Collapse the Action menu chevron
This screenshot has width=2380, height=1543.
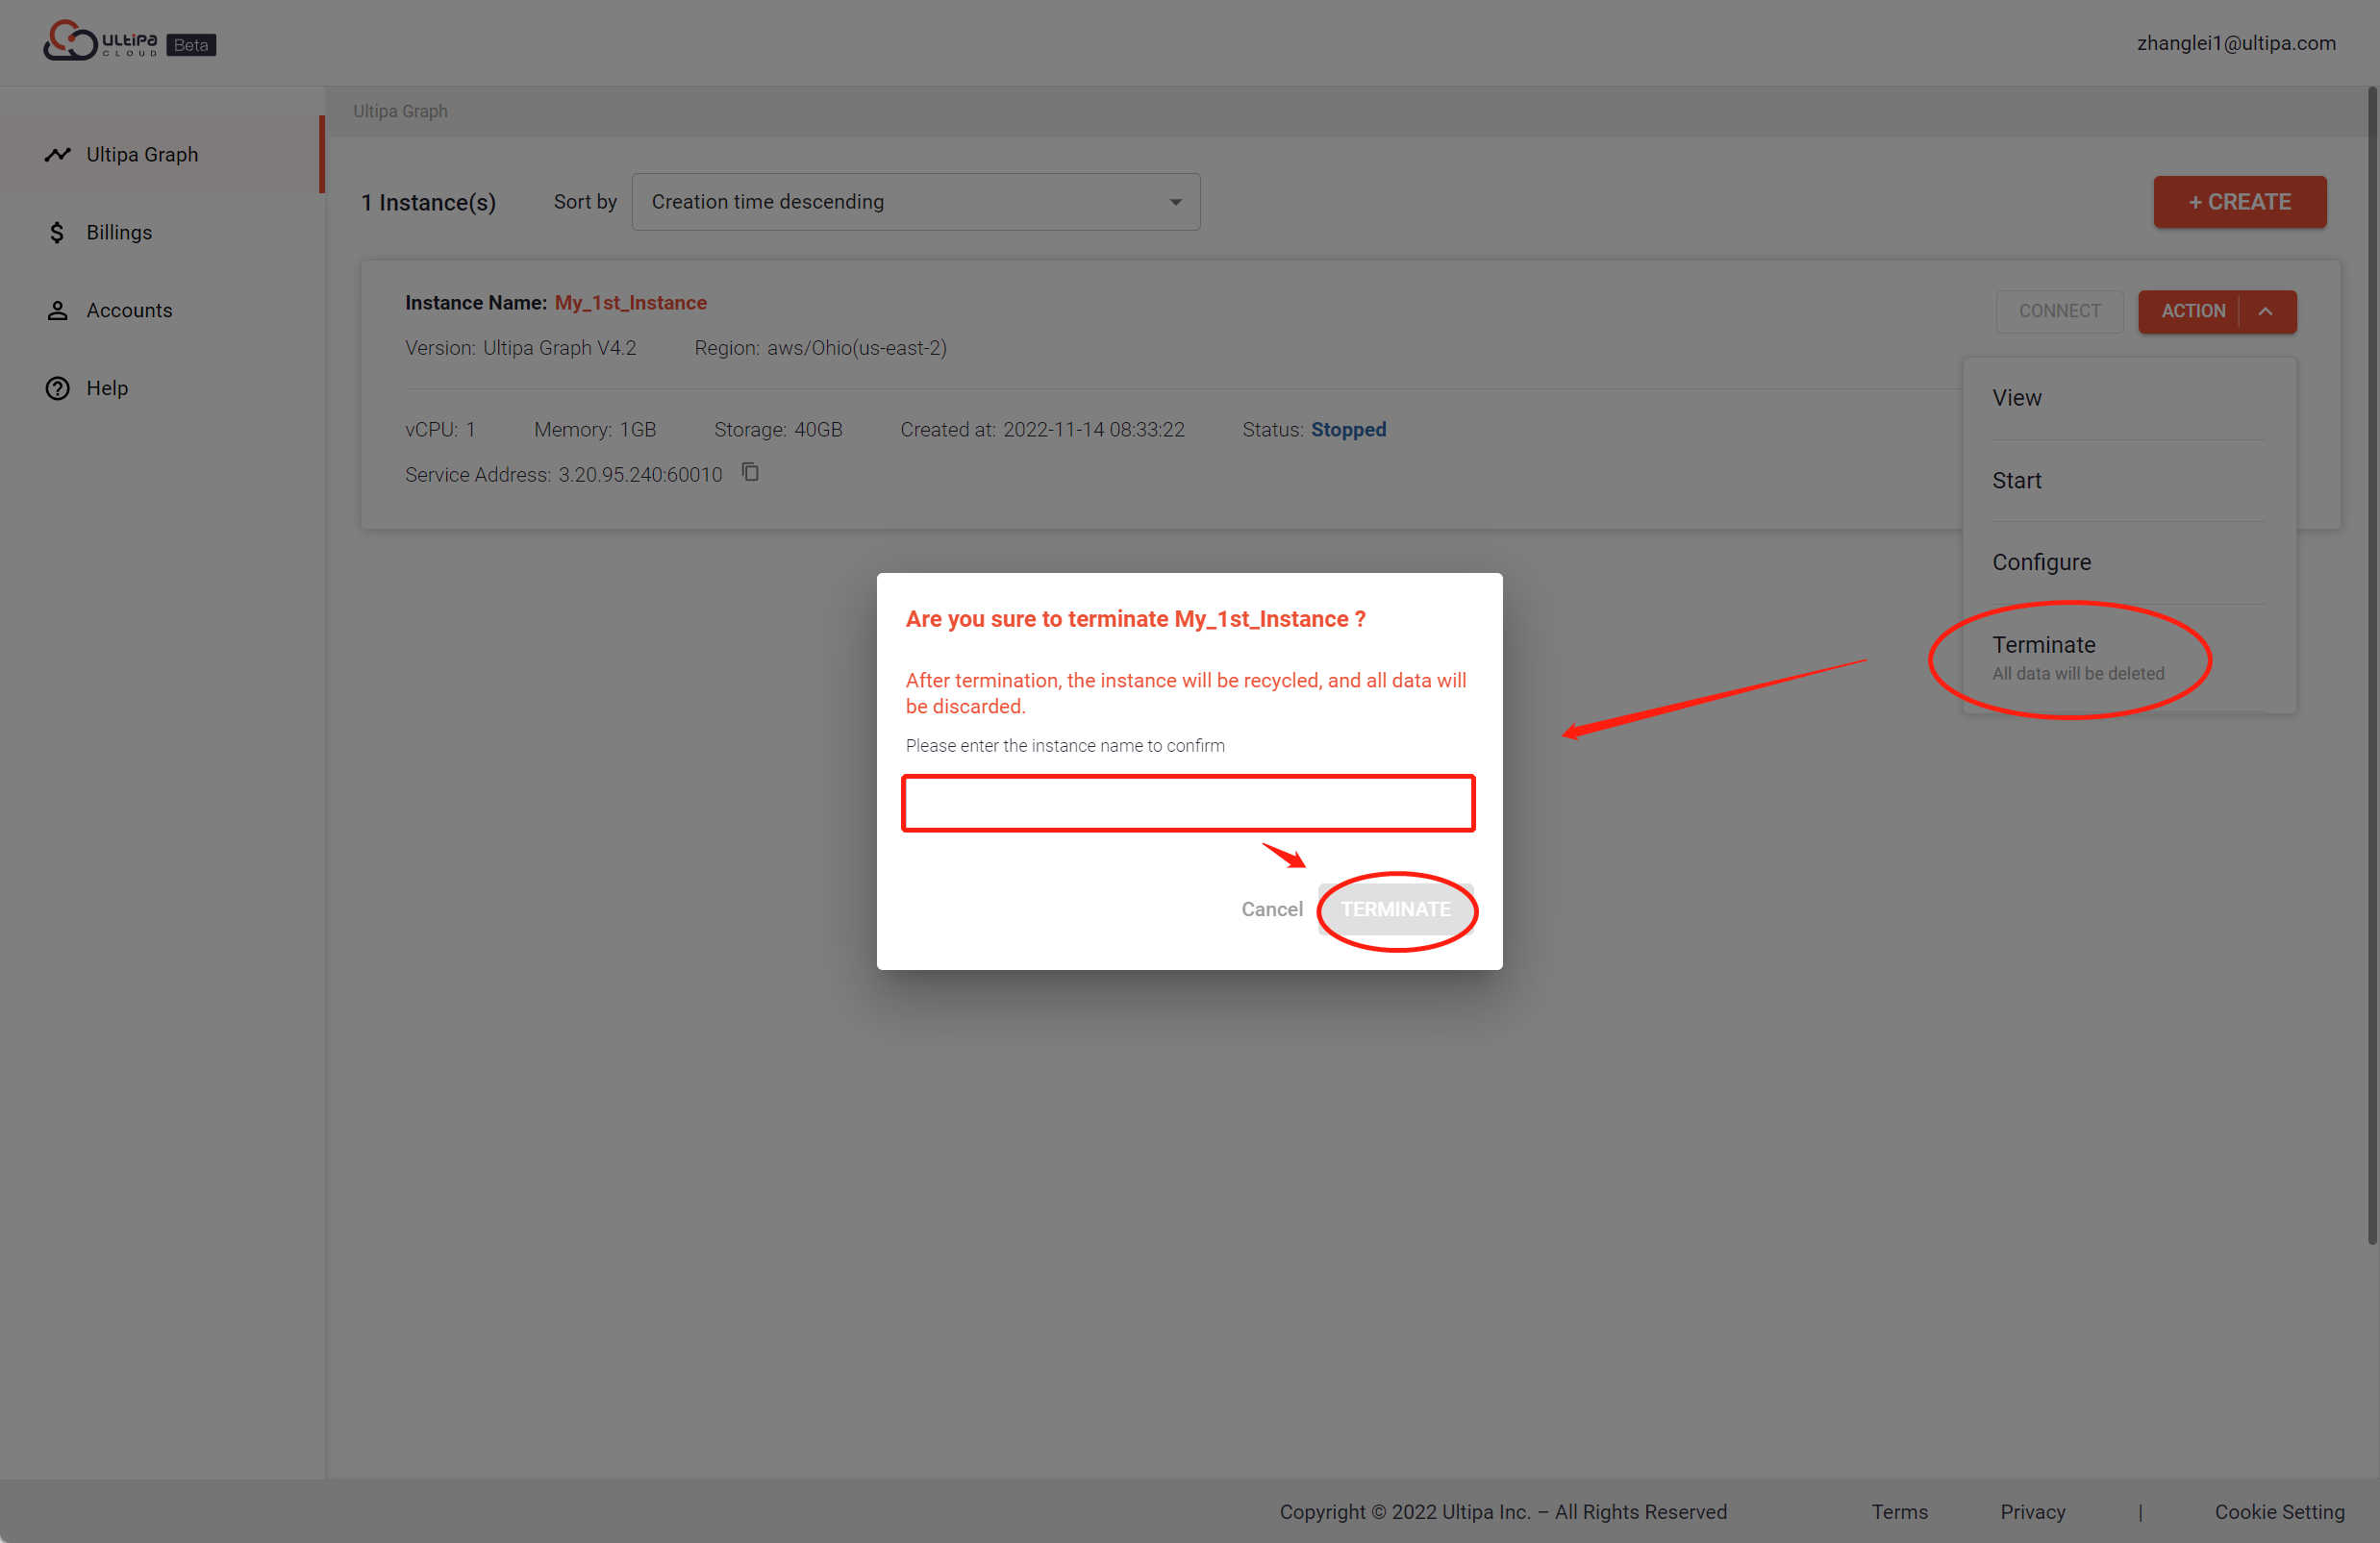coord(2266,311)
